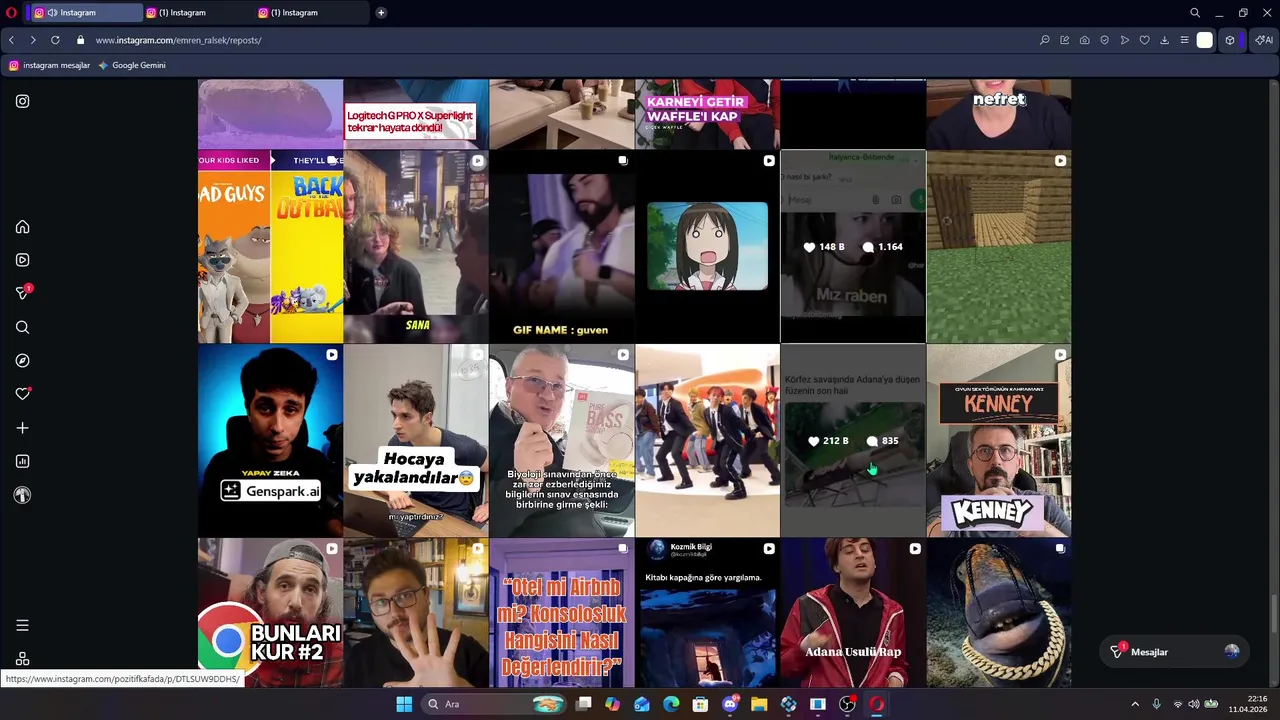Switch to the third Instagram tab
Image resolution: width=1280 pixels, height=720 pixels.
310,12
